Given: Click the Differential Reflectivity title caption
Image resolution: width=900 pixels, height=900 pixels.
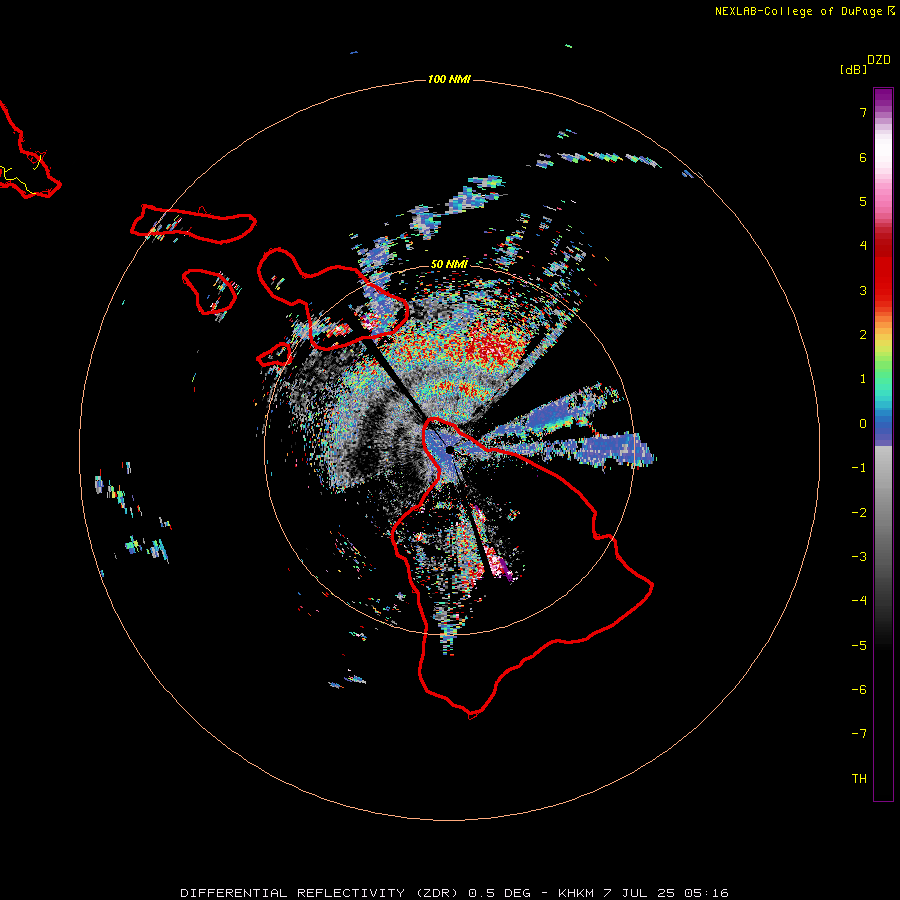Looking at the screenshot, I should coord(454,893).
